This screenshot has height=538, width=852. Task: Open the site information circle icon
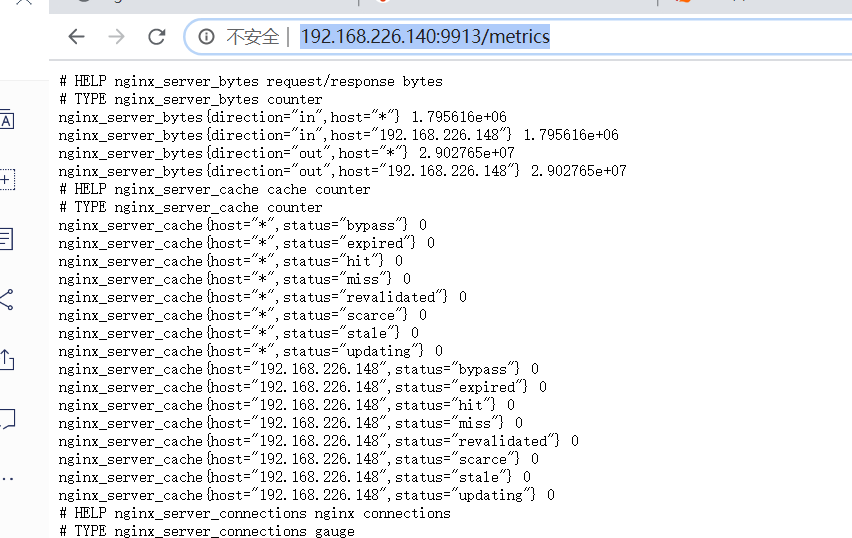pyautogui.click(x=206, y=37)
